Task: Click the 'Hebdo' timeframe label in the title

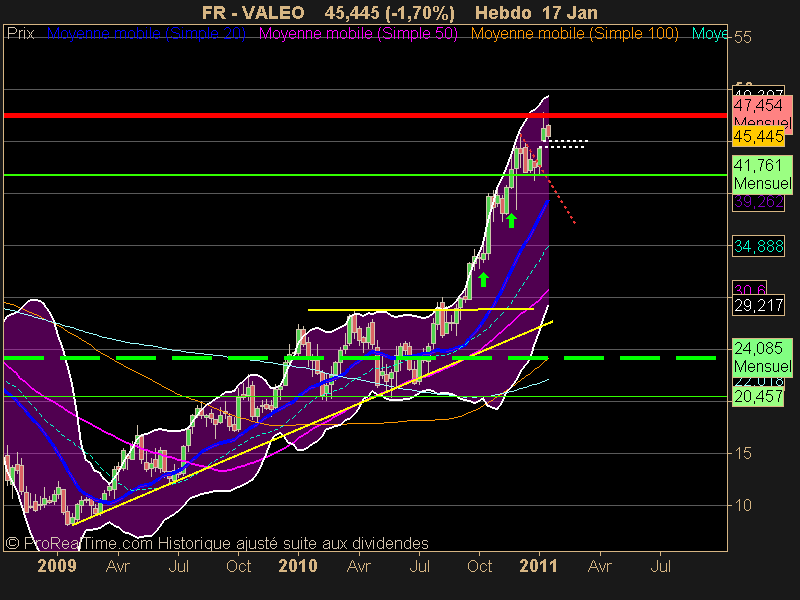Action: (x=503, y=12)
